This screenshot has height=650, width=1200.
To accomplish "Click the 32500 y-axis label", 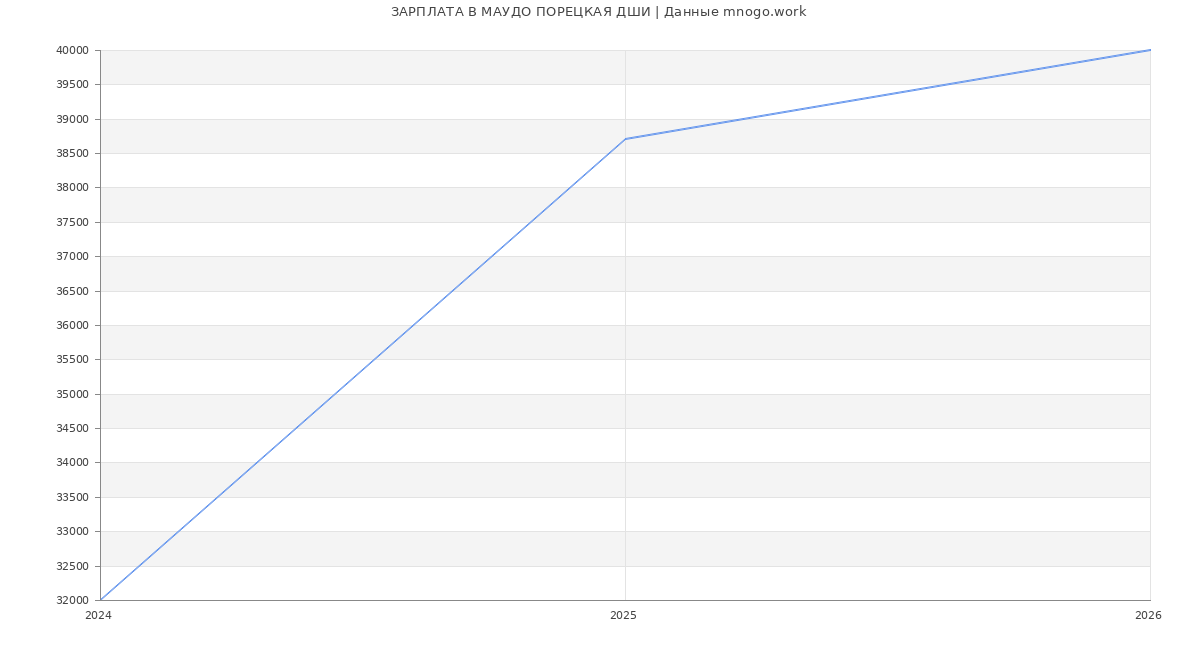I will click(x=73, y=567).
